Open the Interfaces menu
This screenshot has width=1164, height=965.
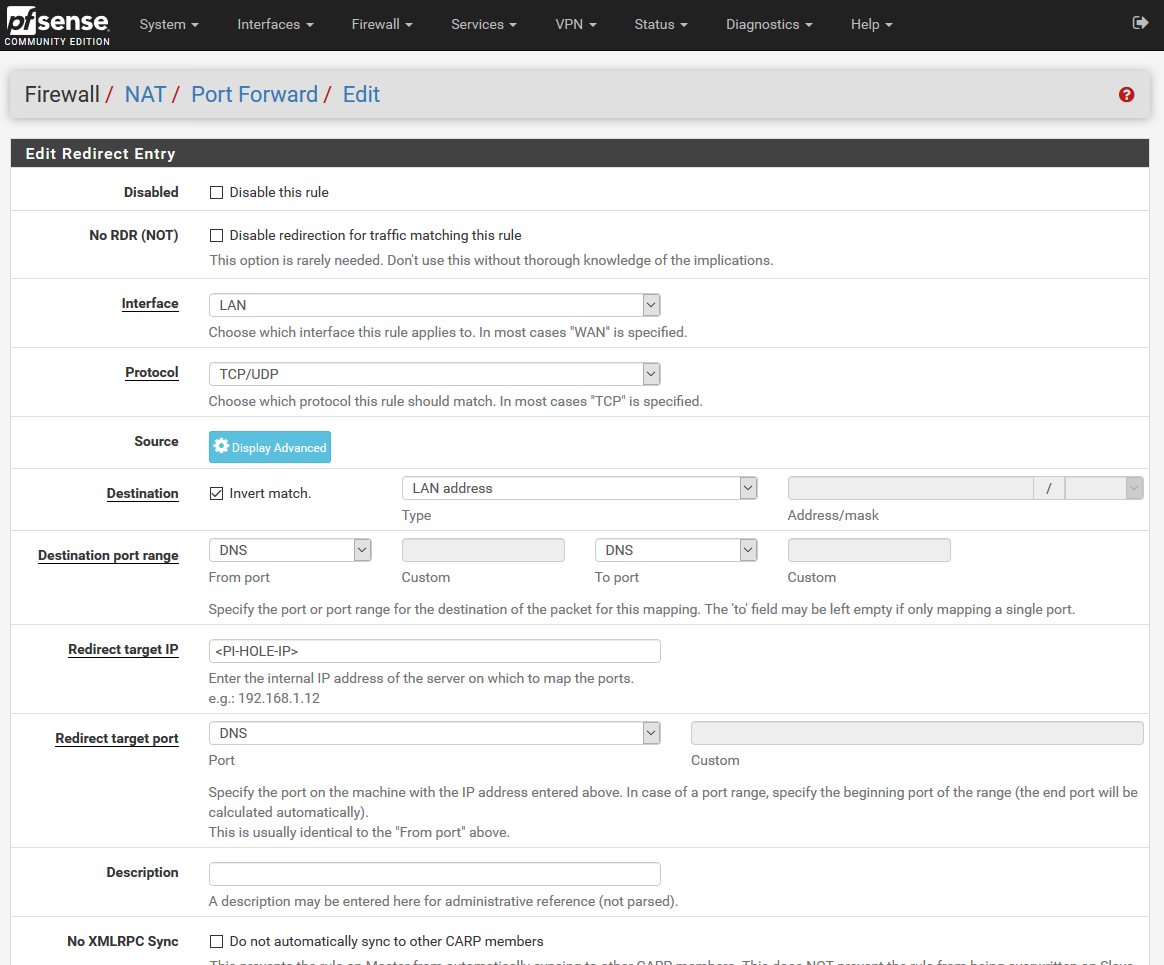(275, 24)
